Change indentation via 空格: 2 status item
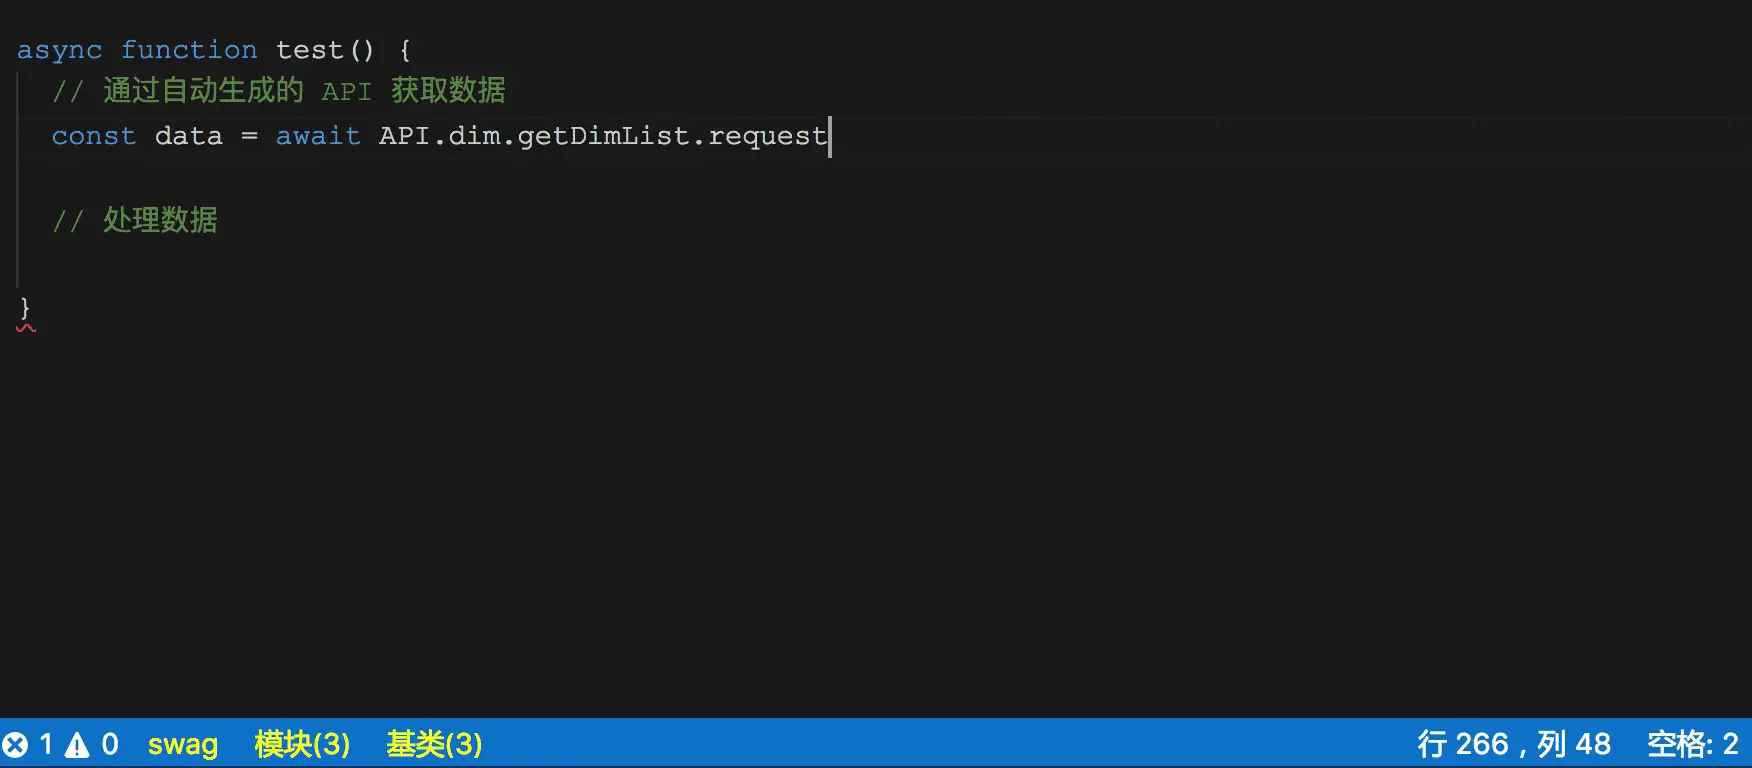This screenshot has height=768, width=1752. point(1693,744)
